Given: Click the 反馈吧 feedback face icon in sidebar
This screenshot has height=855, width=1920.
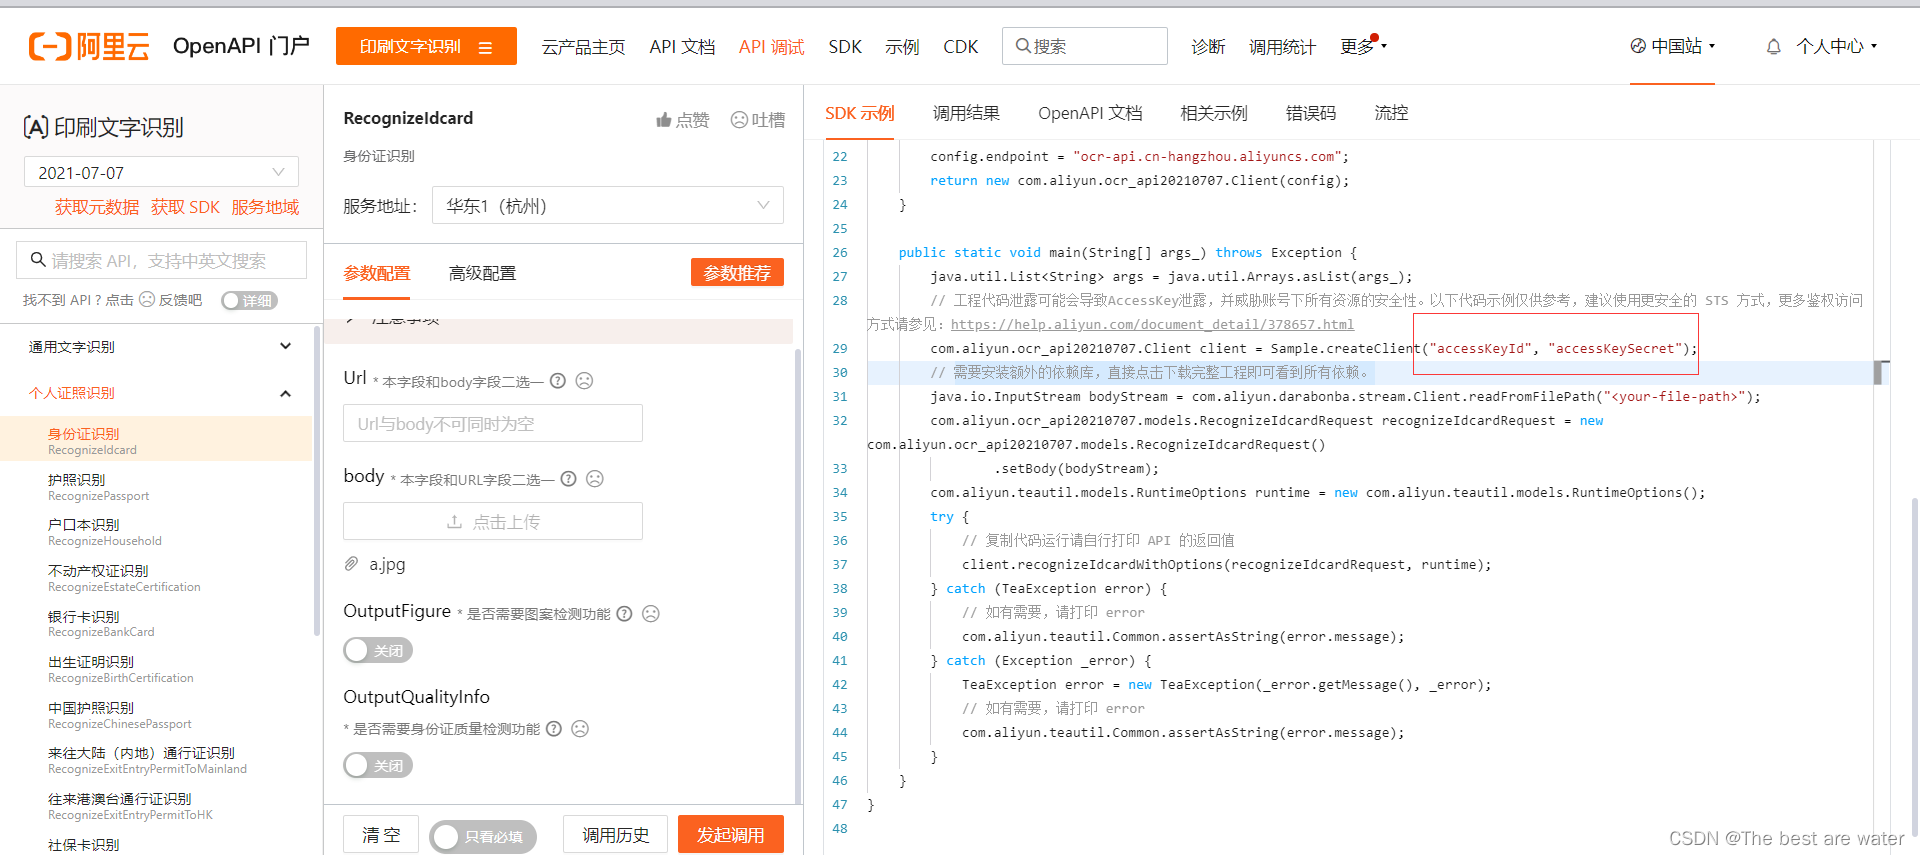Looking at the screenshot, I should [147, 300].
